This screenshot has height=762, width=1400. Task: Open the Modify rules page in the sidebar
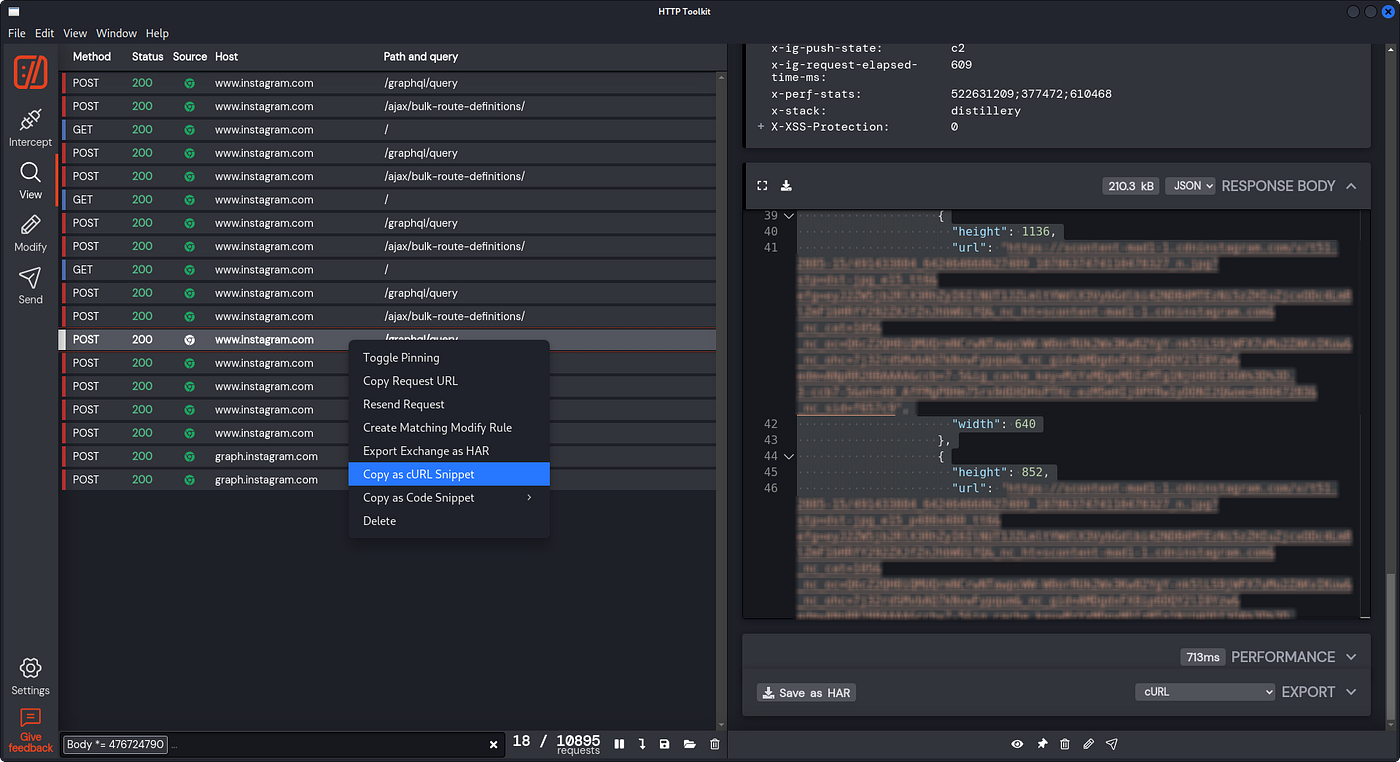[30, 233]
